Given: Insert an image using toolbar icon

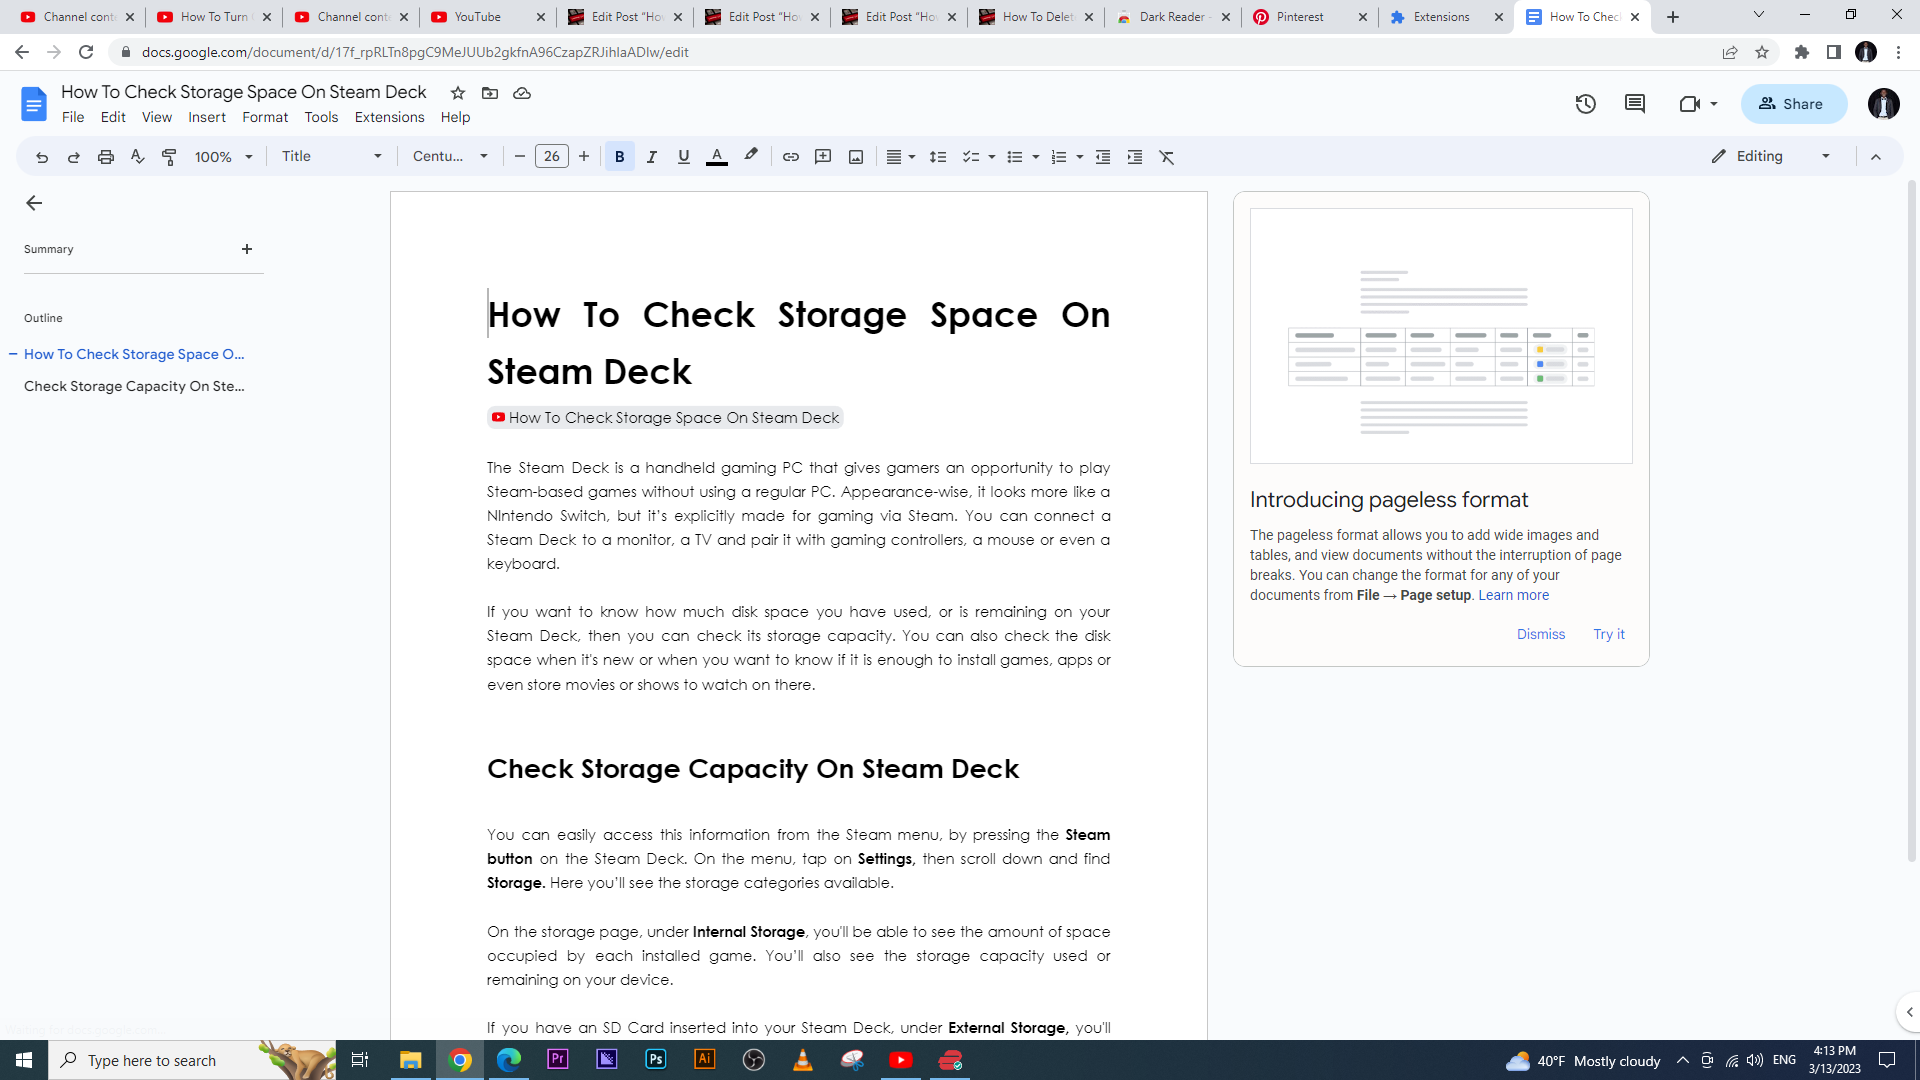Looking at the screenshot, I should point(856,157).
